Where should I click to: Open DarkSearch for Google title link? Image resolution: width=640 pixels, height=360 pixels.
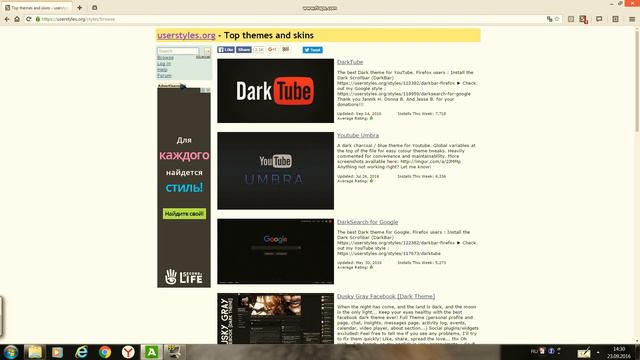pyautogui.click(x=367, y=222)
